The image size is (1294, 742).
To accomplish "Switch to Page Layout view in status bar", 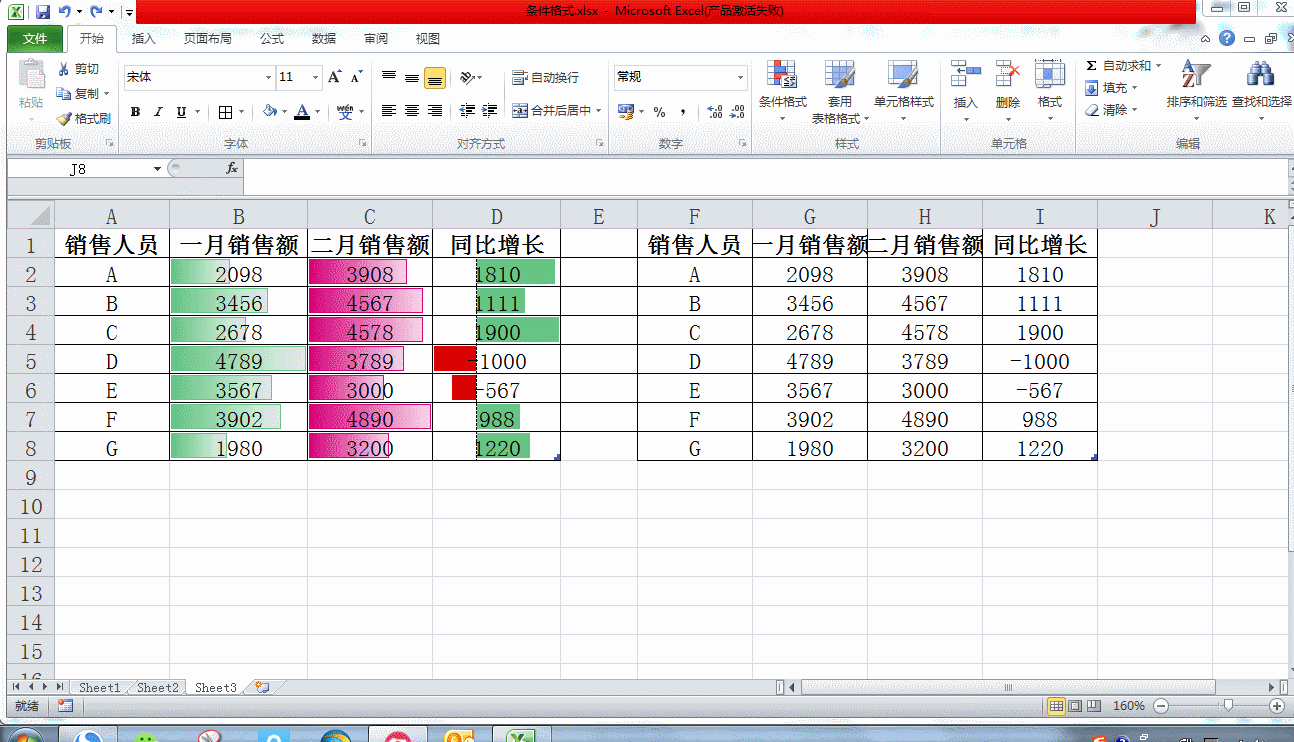I will tap(1075, 706).
